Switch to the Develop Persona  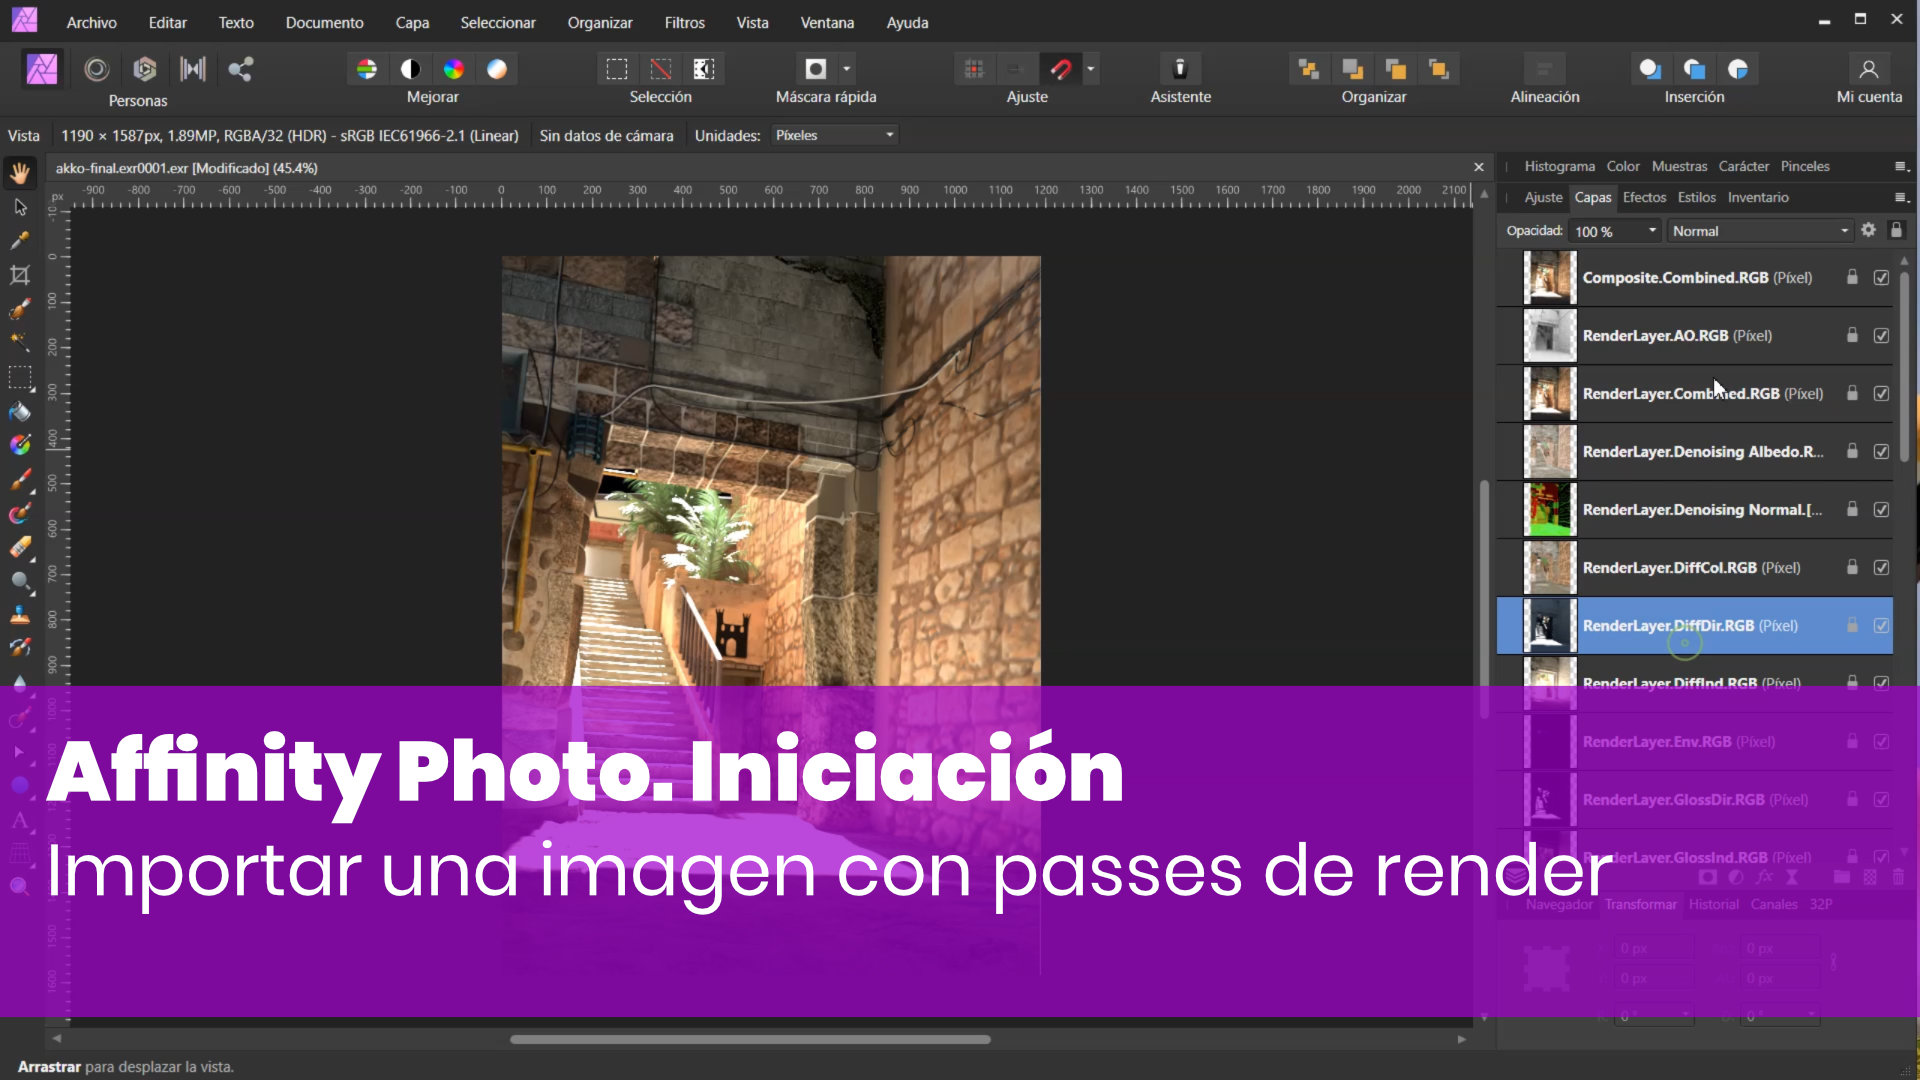pos(145,69)
